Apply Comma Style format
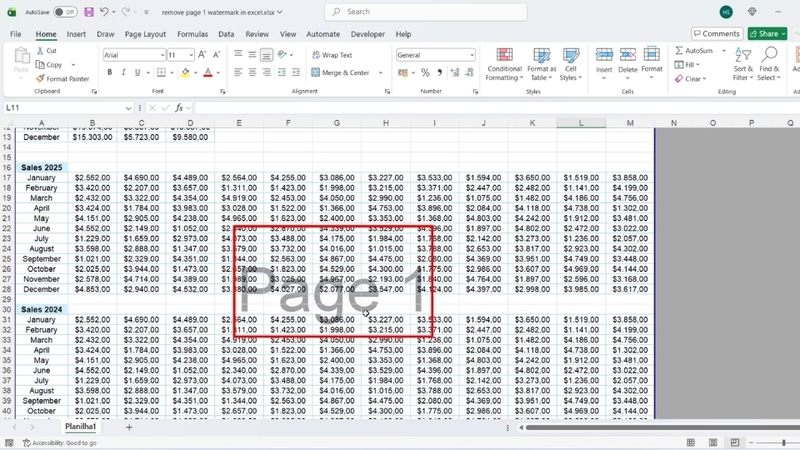Screen dimensions: 800x450 click(x=439, y=73)
